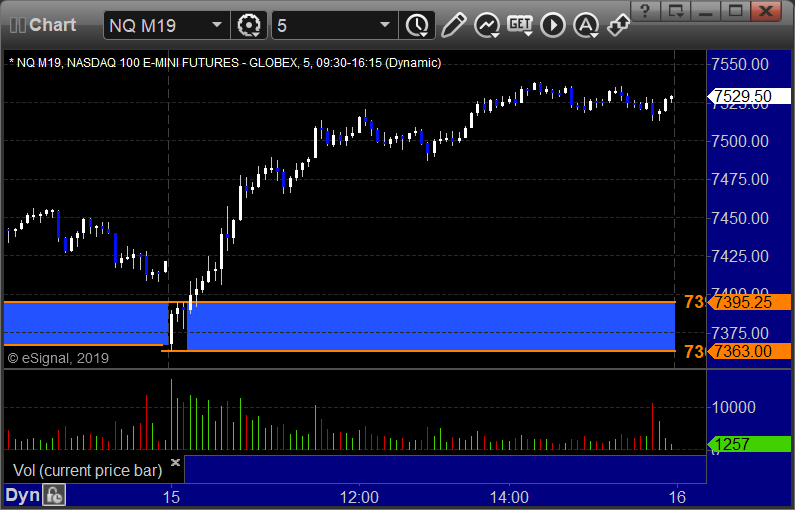Click the 12:00 time axis label
Viewport: 795px width, 510px height.
pos(359,497)
